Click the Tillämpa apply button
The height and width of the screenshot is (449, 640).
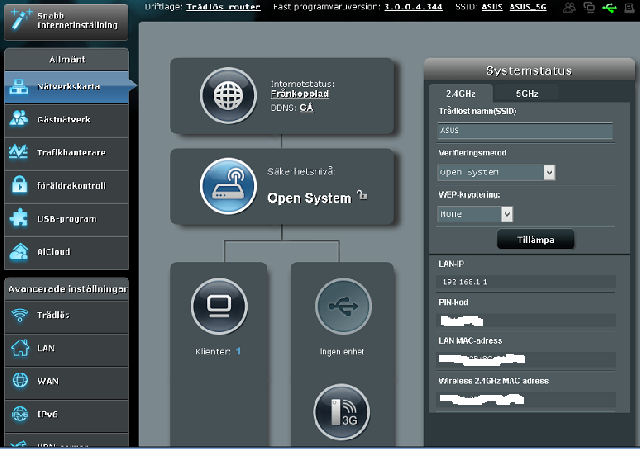536,240
